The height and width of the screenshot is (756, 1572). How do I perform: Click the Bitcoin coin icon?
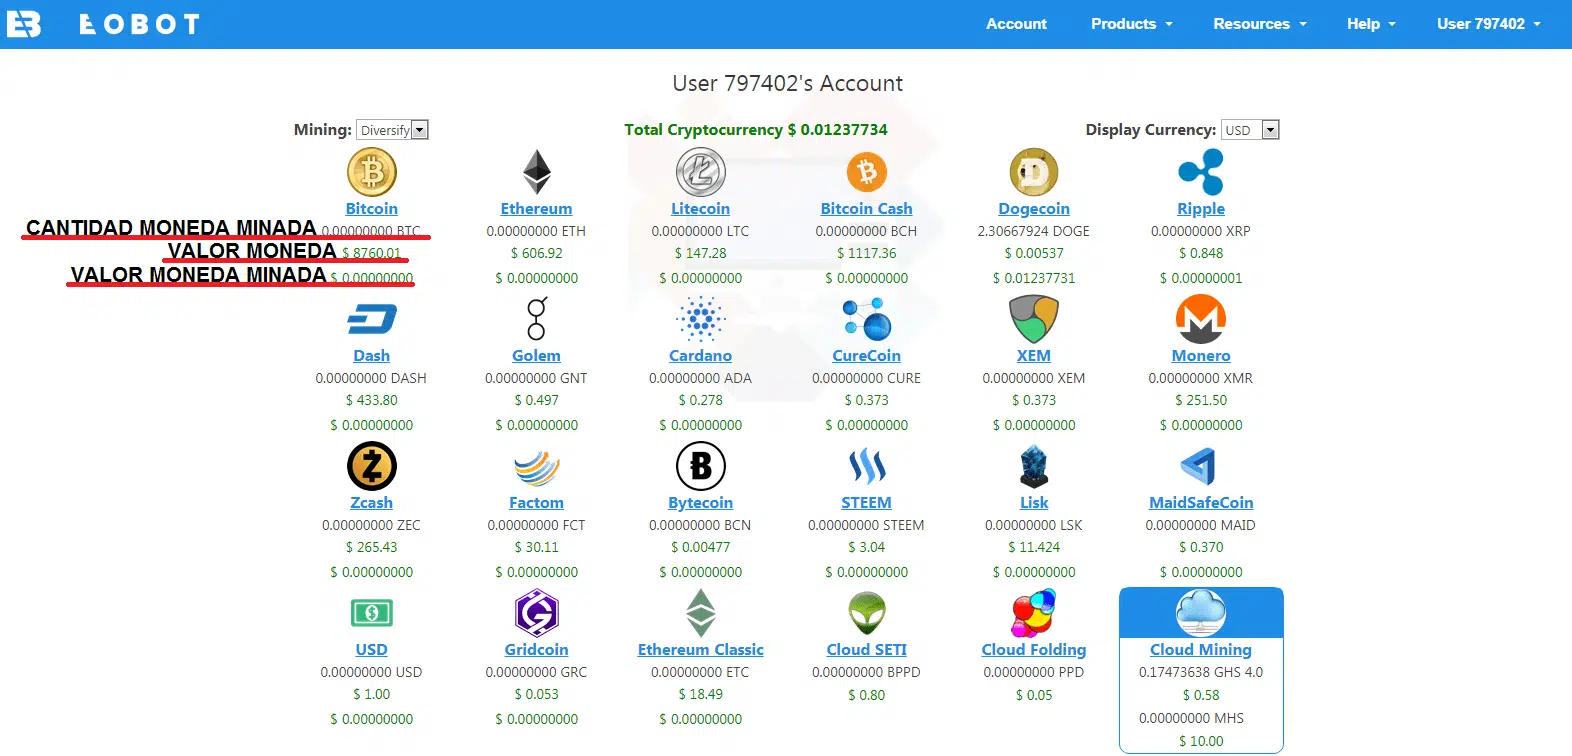click(372, 172)
